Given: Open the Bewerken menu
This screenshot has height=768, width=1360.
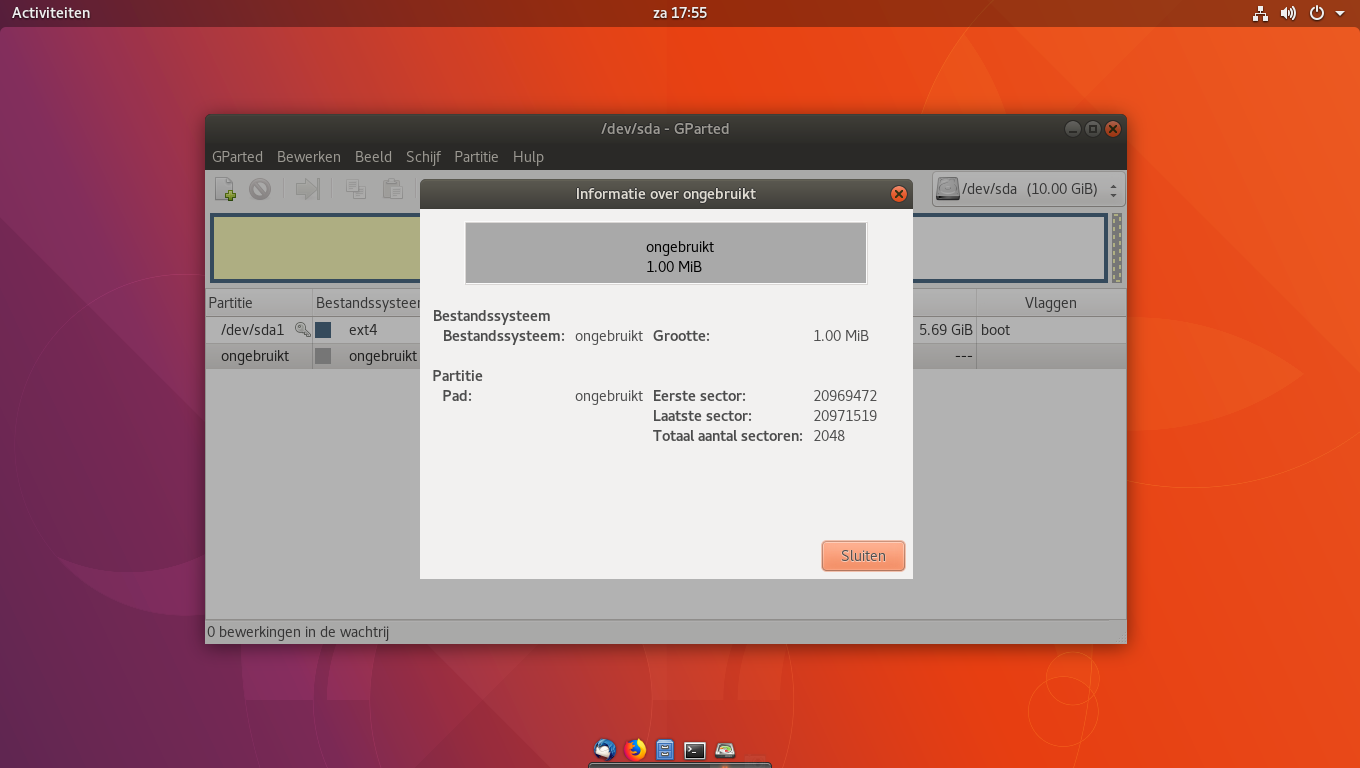Looking at the screenshot, I should pos(308,157).
